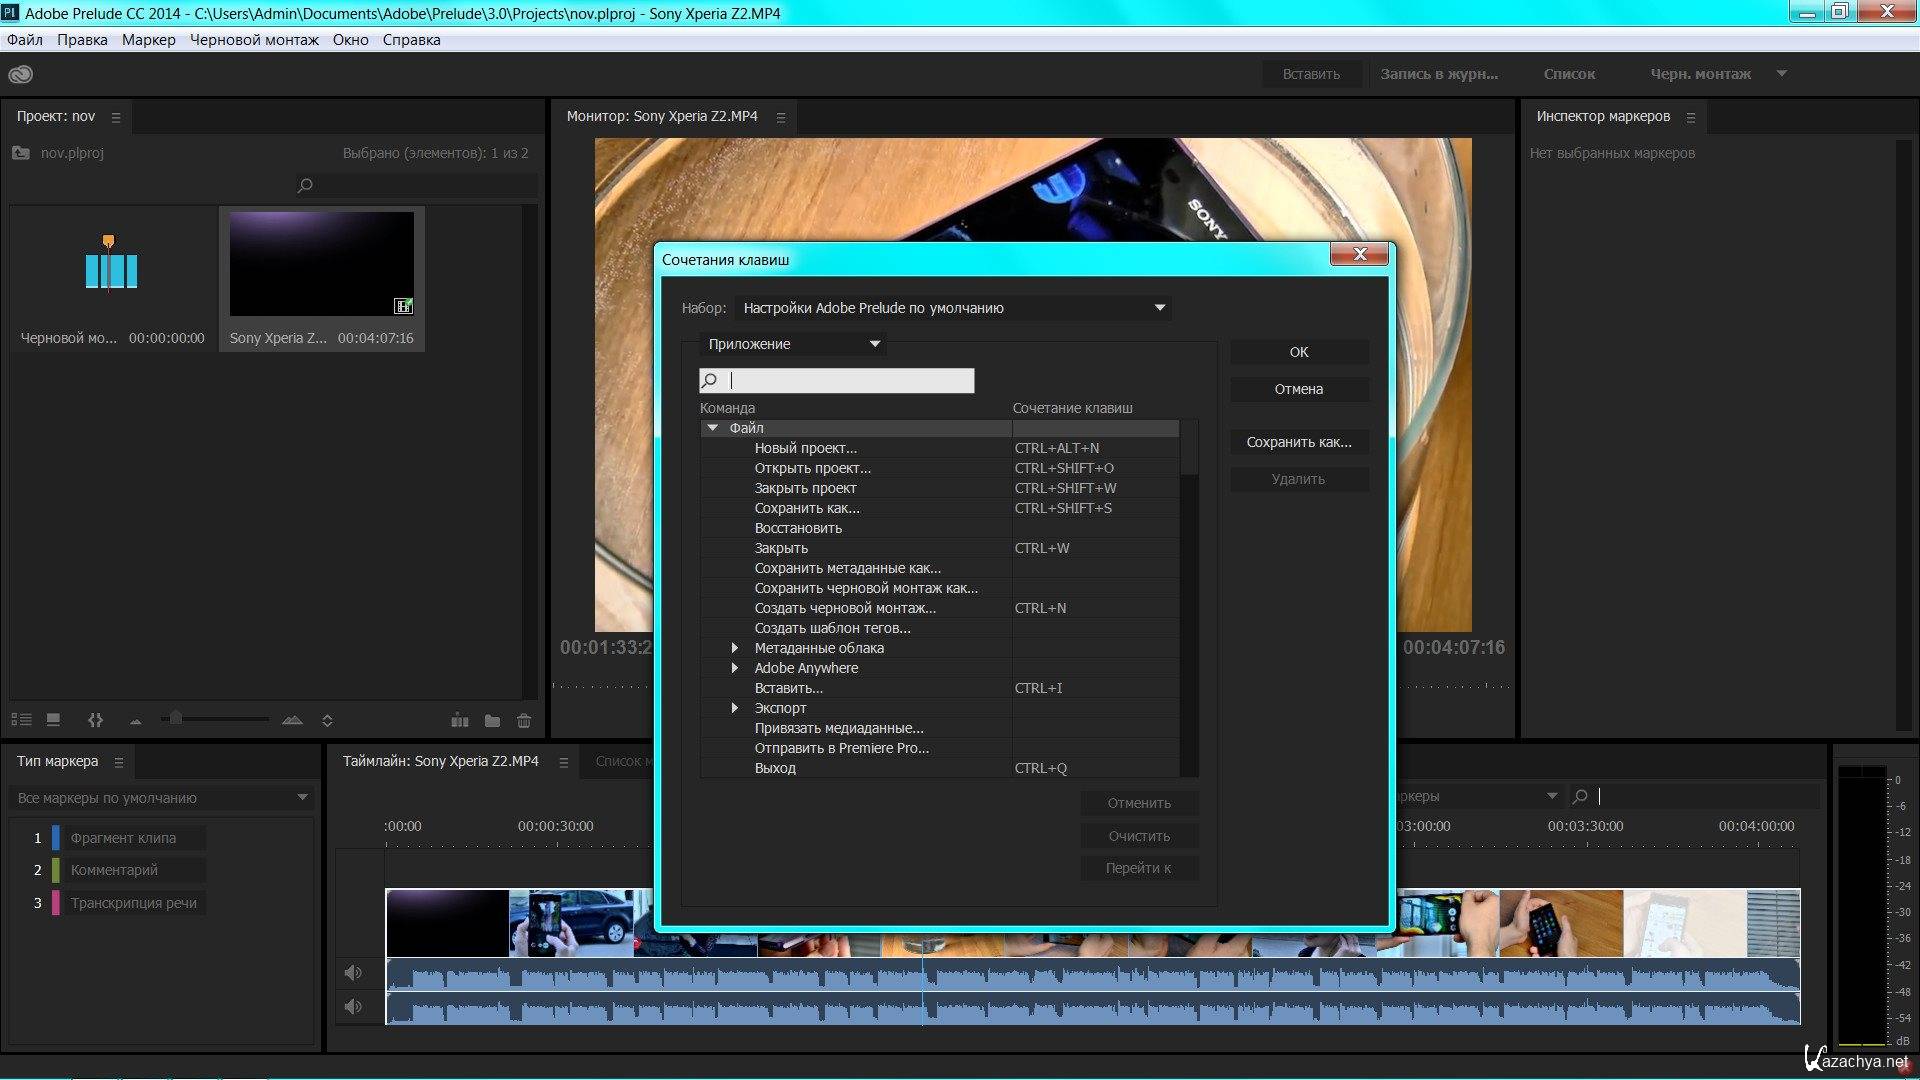Click the trash delete icon in Project
The width and height of the screenshot is (1920, 1080).
point(524,720)
